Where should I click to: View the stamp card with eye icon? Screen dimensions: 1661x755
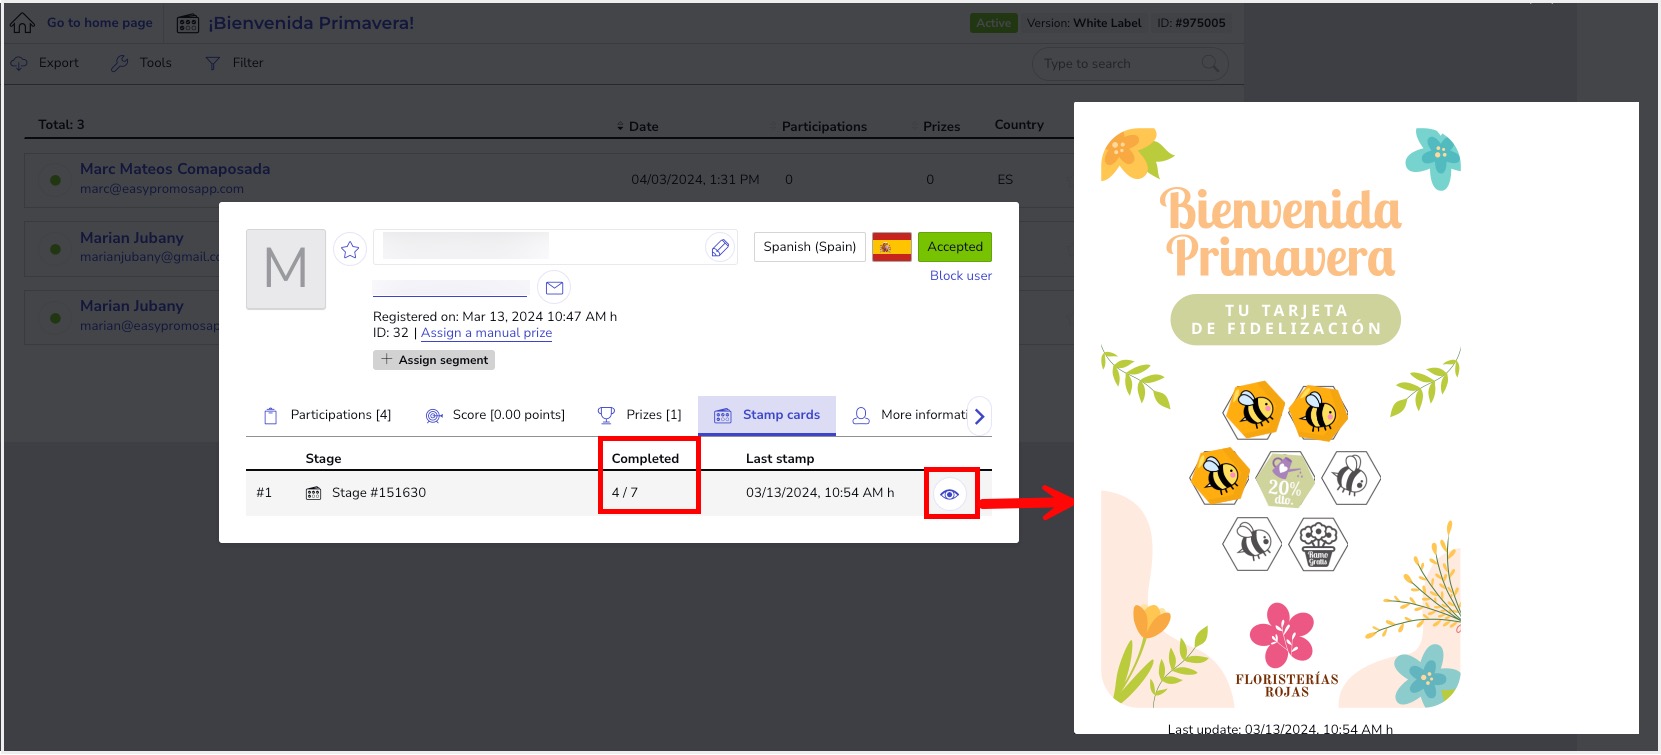[950, 494]
